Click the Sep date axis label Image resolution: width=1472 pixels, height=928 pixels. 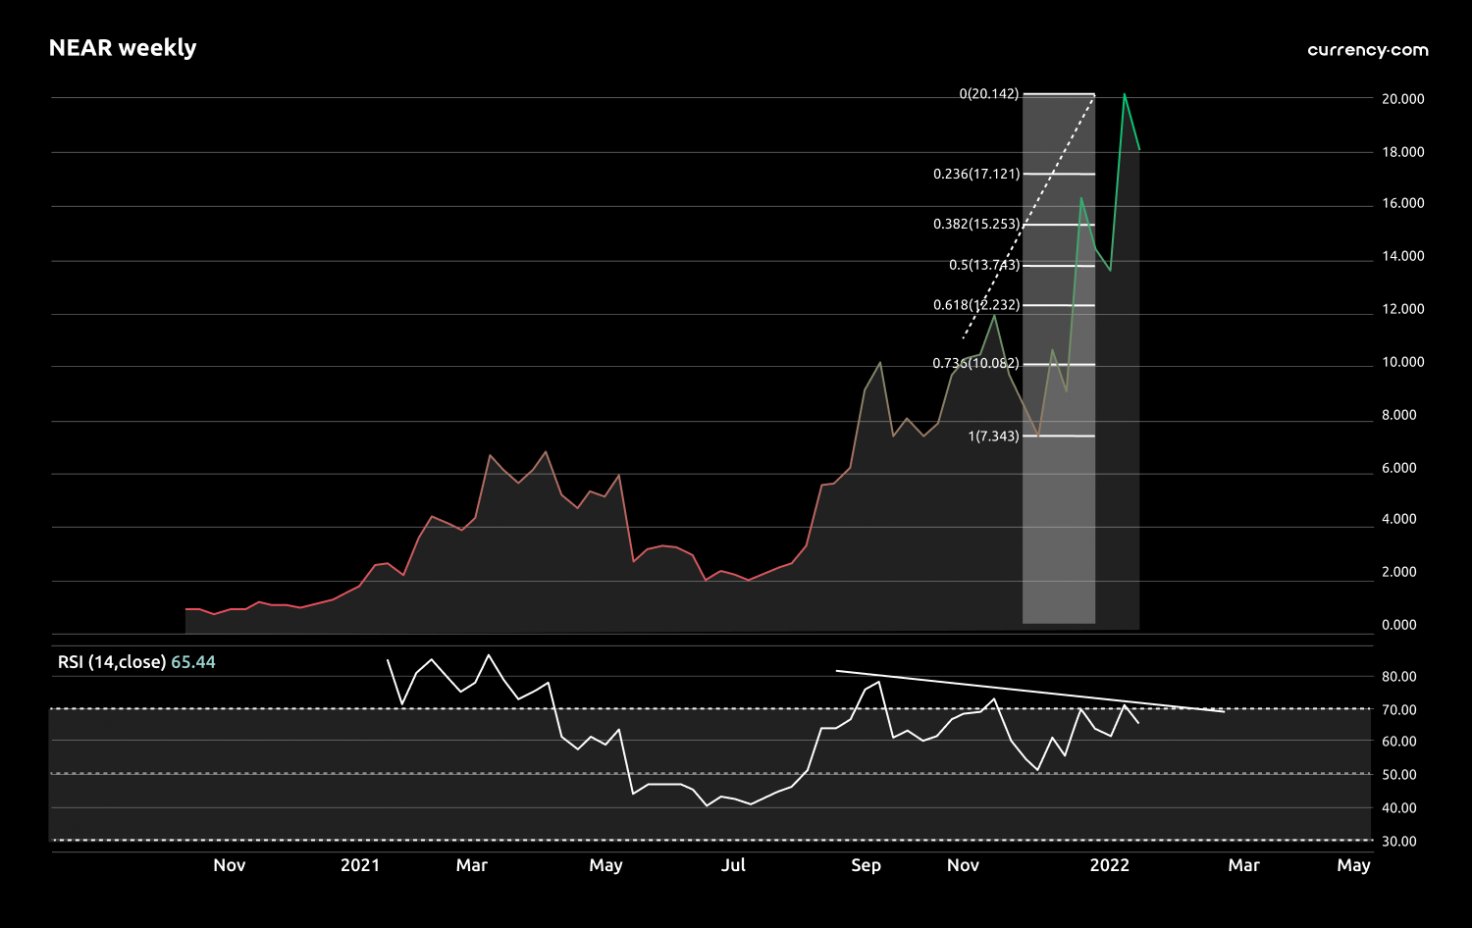tap(866, 865)
